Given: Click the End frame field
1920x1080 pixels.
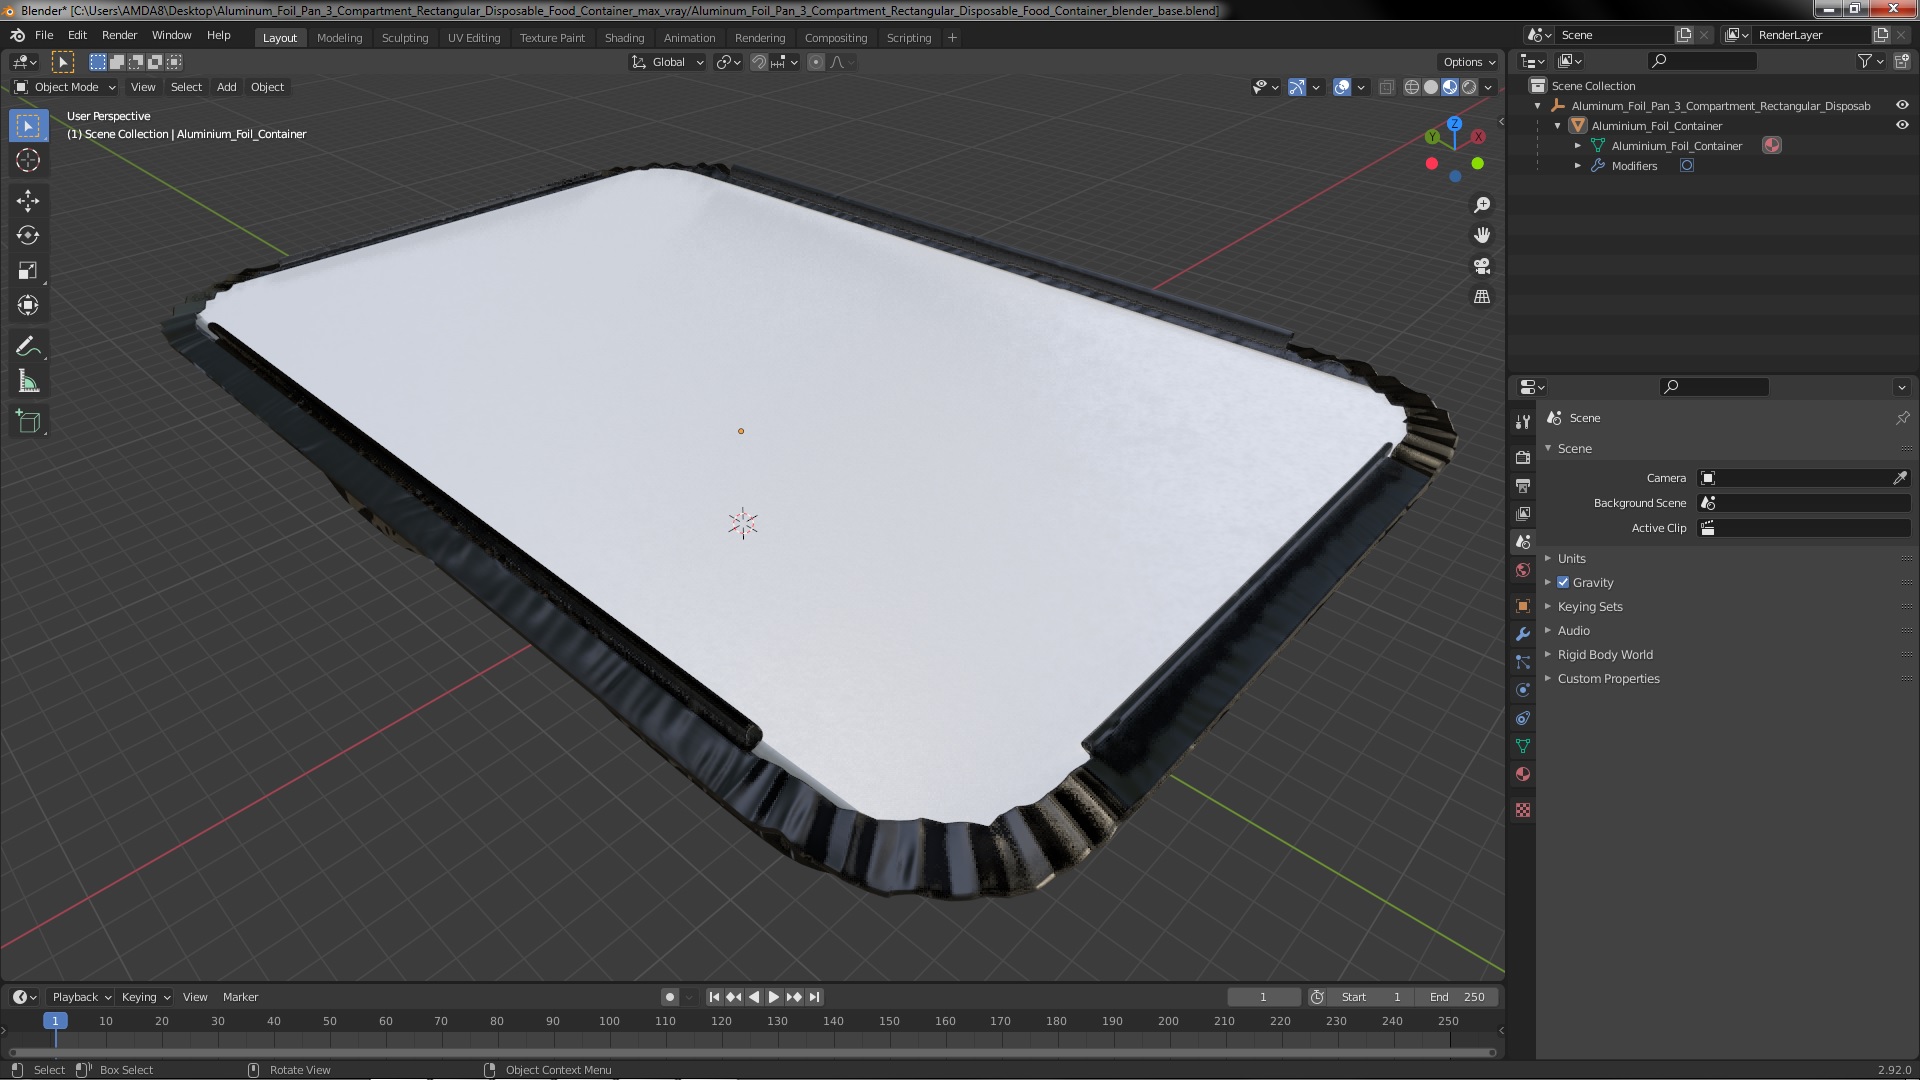Looking at the screenshot, I should point(1457,996).
